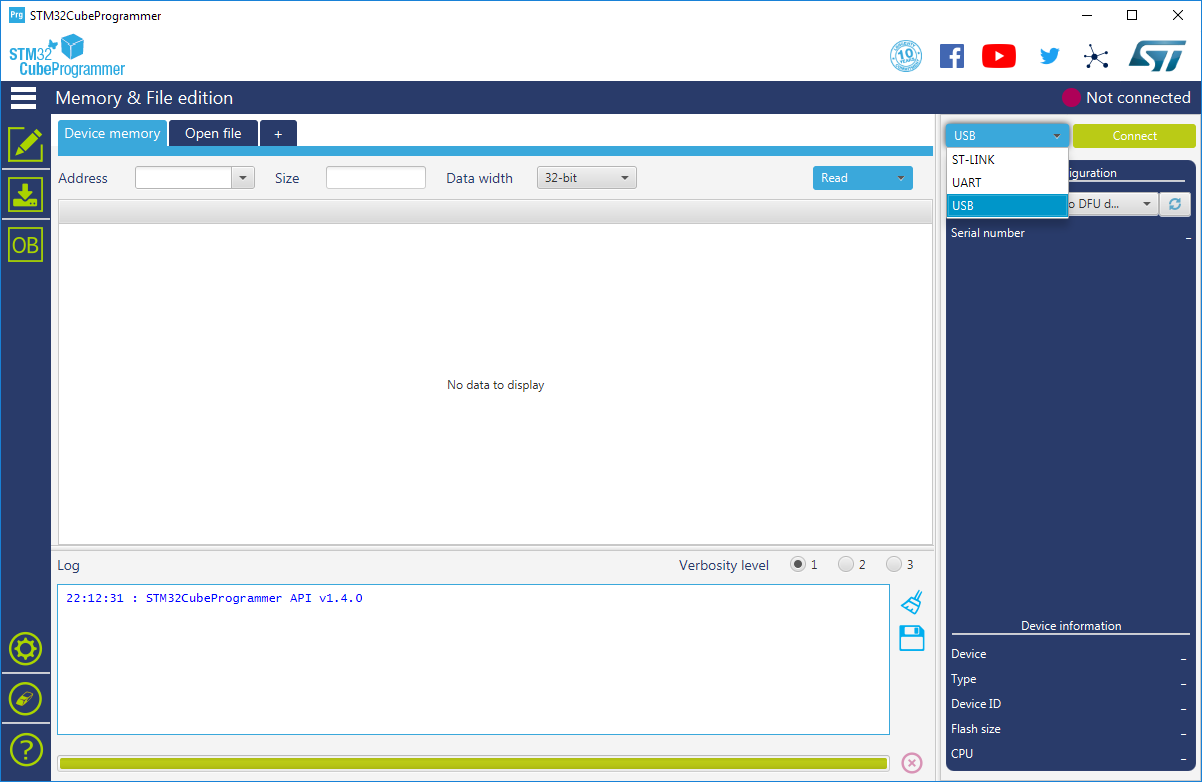Image resolution: width=1202 pixels, height=782 pixels.
Task: Click the 10 years anniversary badge
Action: click(906, 56)
